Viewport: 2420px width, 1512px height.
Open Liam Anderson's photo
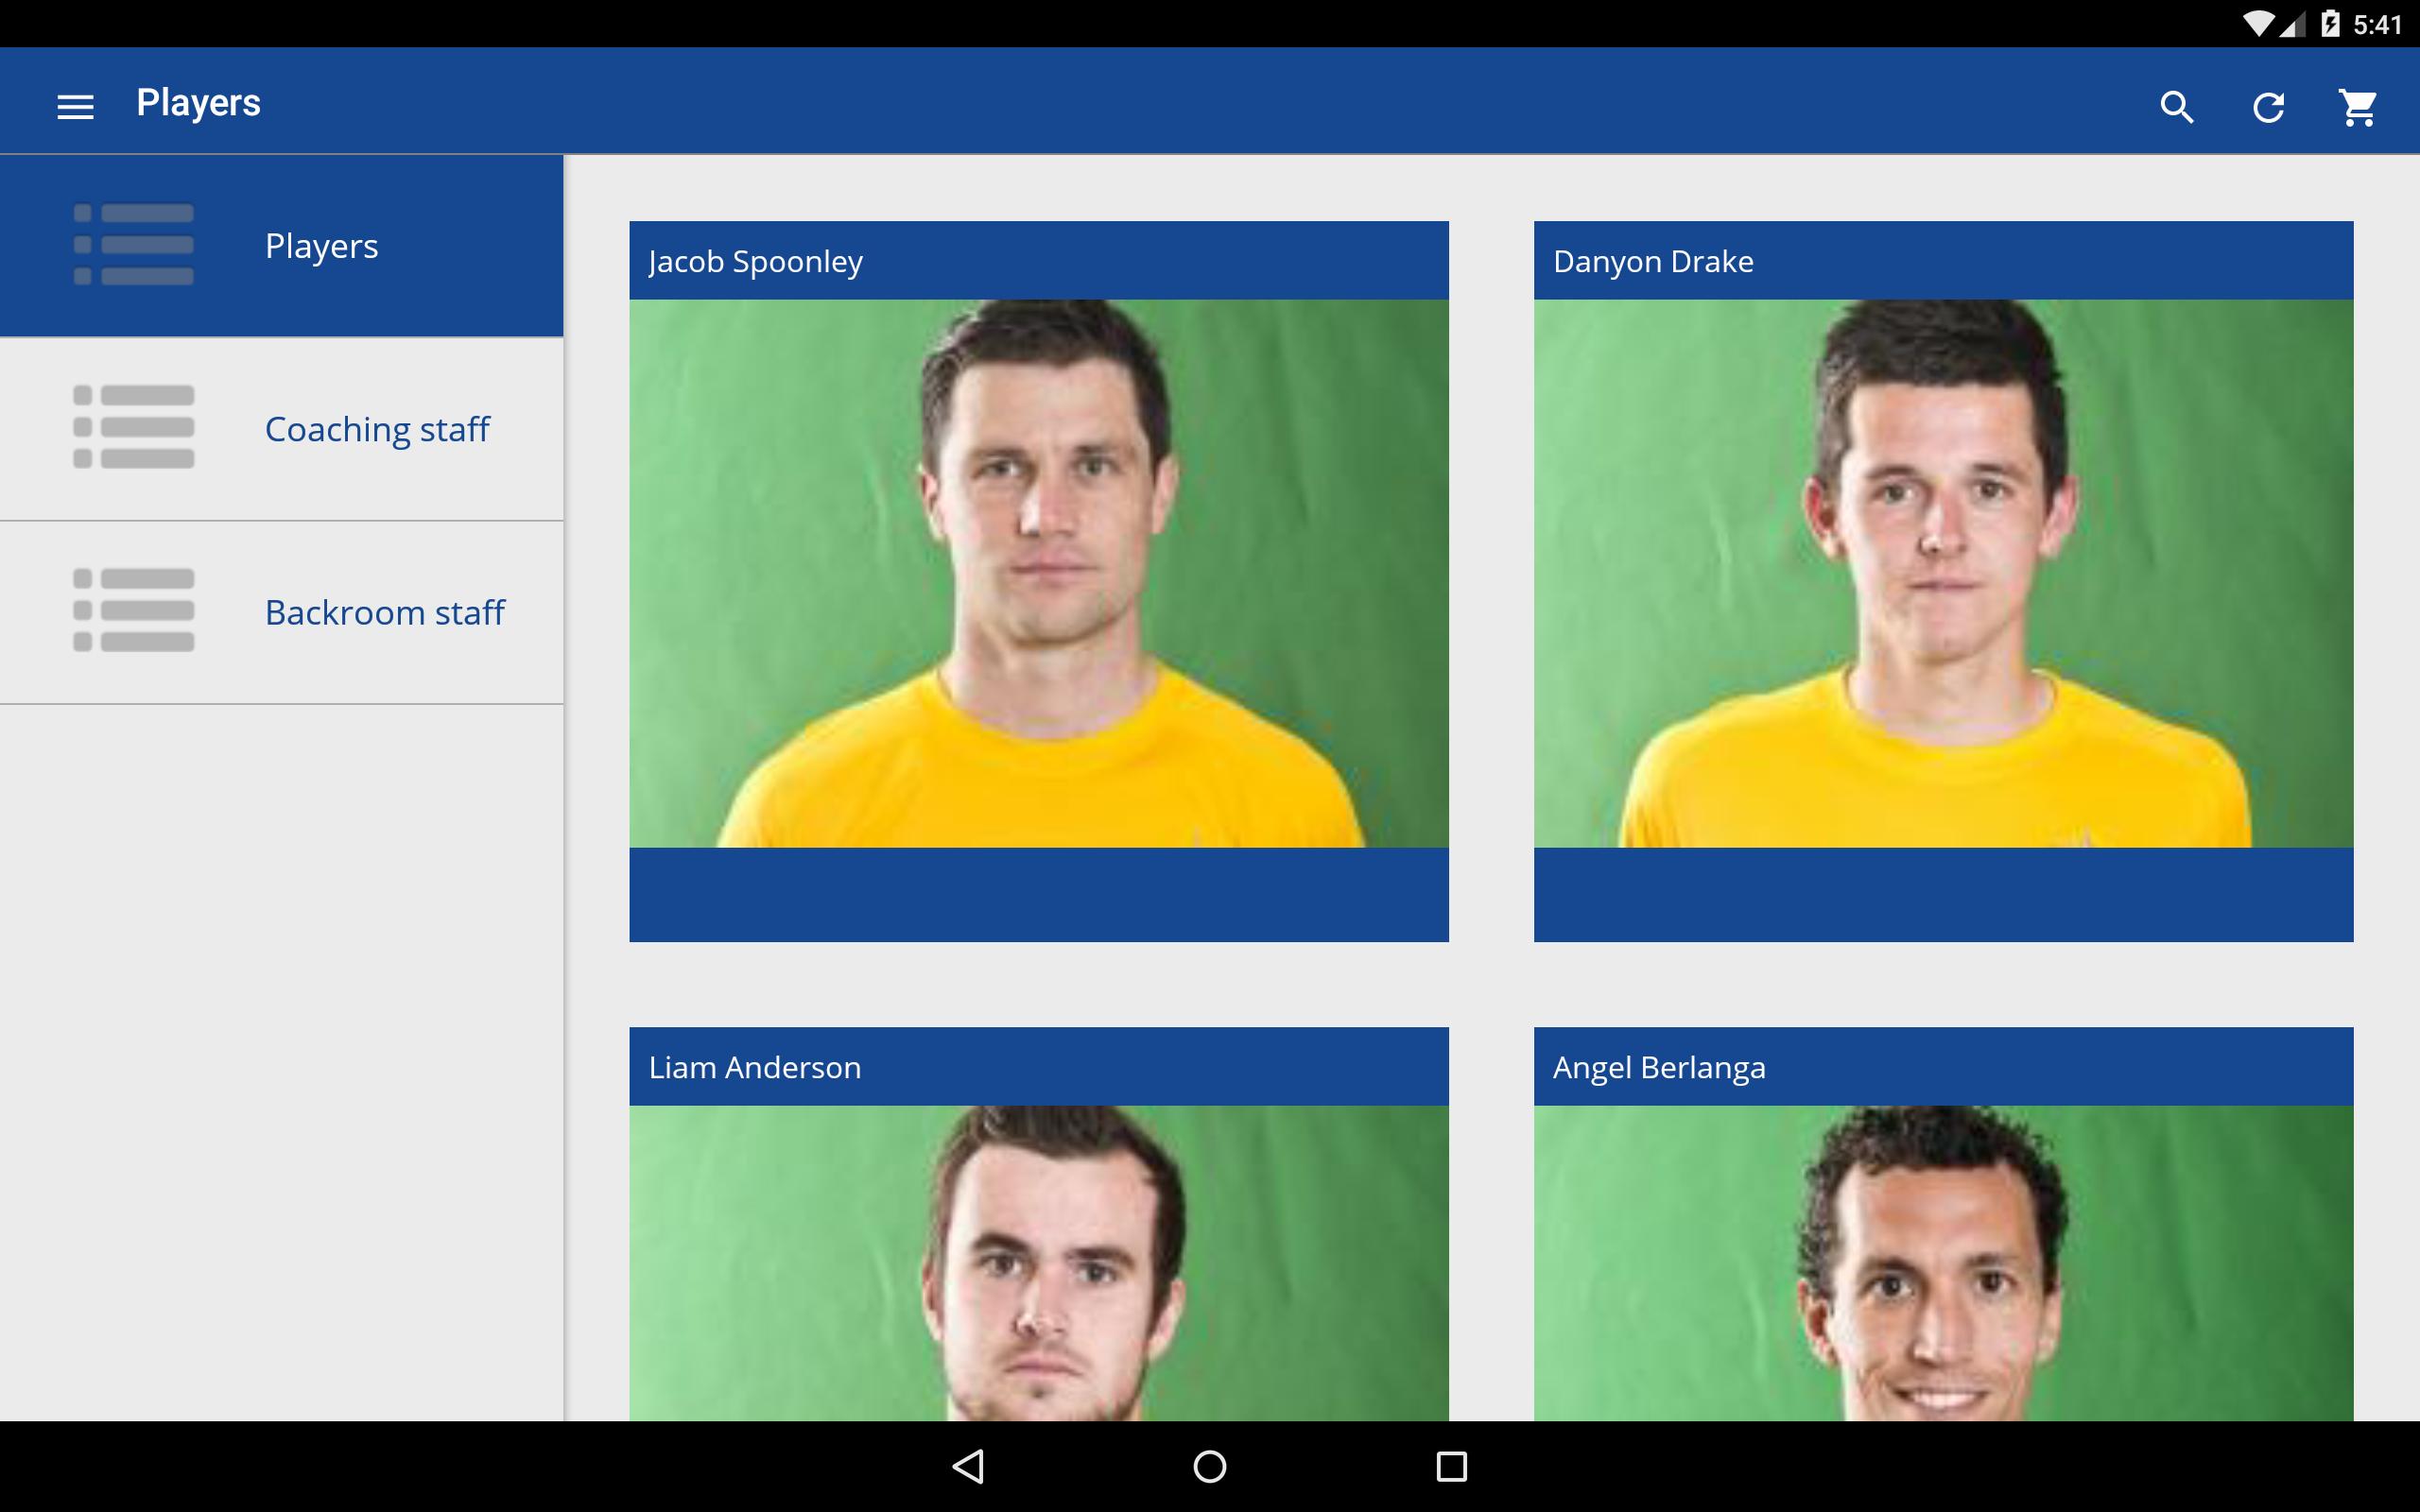click(1038, 1263)
